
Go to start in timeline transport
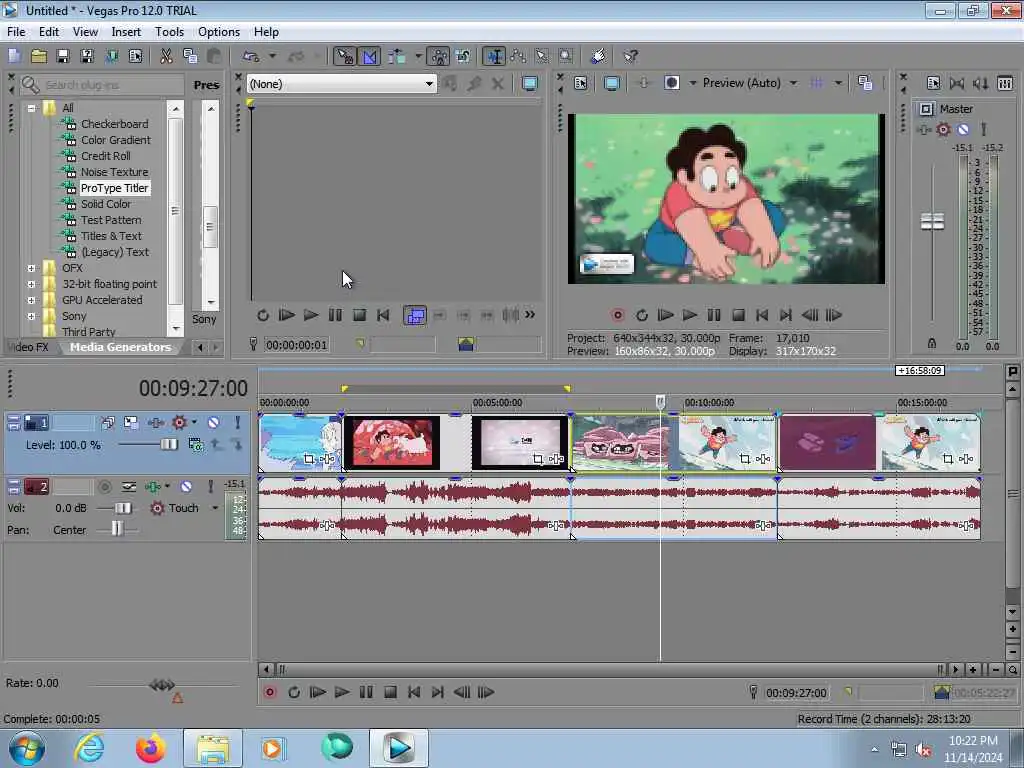tap(414, 692)
